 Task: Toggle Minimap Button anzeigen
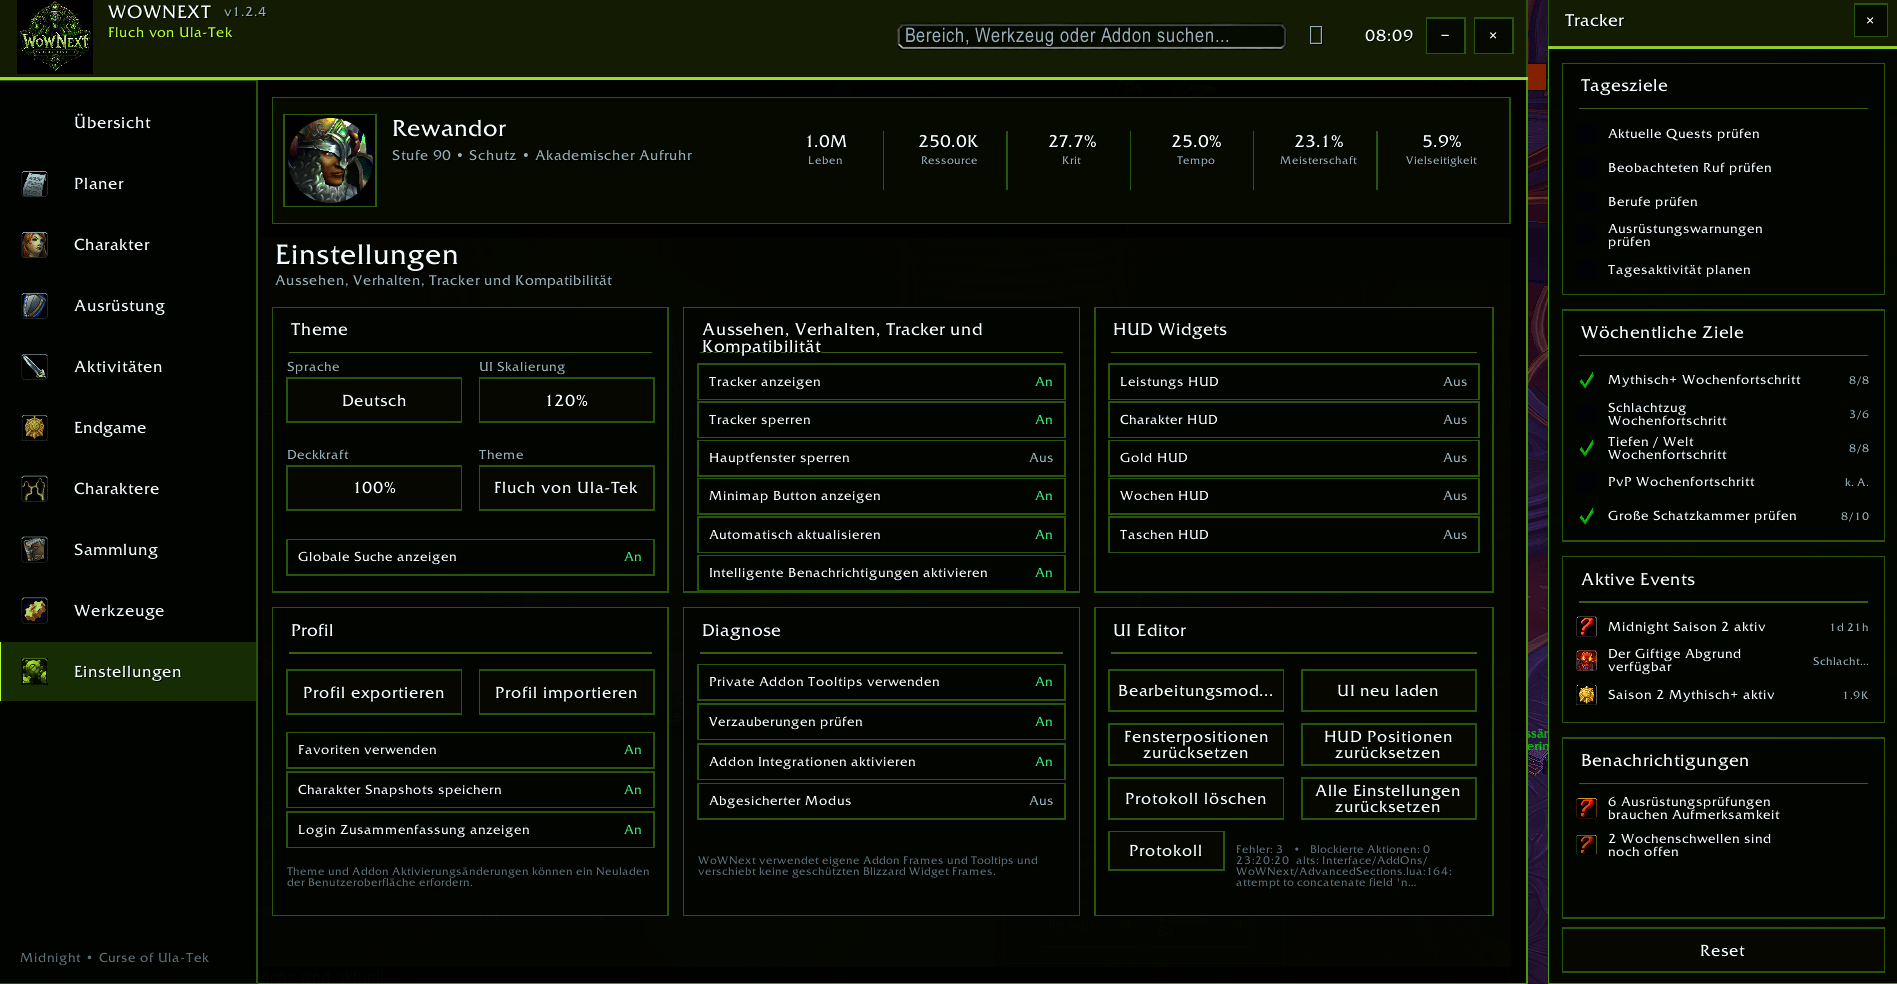881,496
